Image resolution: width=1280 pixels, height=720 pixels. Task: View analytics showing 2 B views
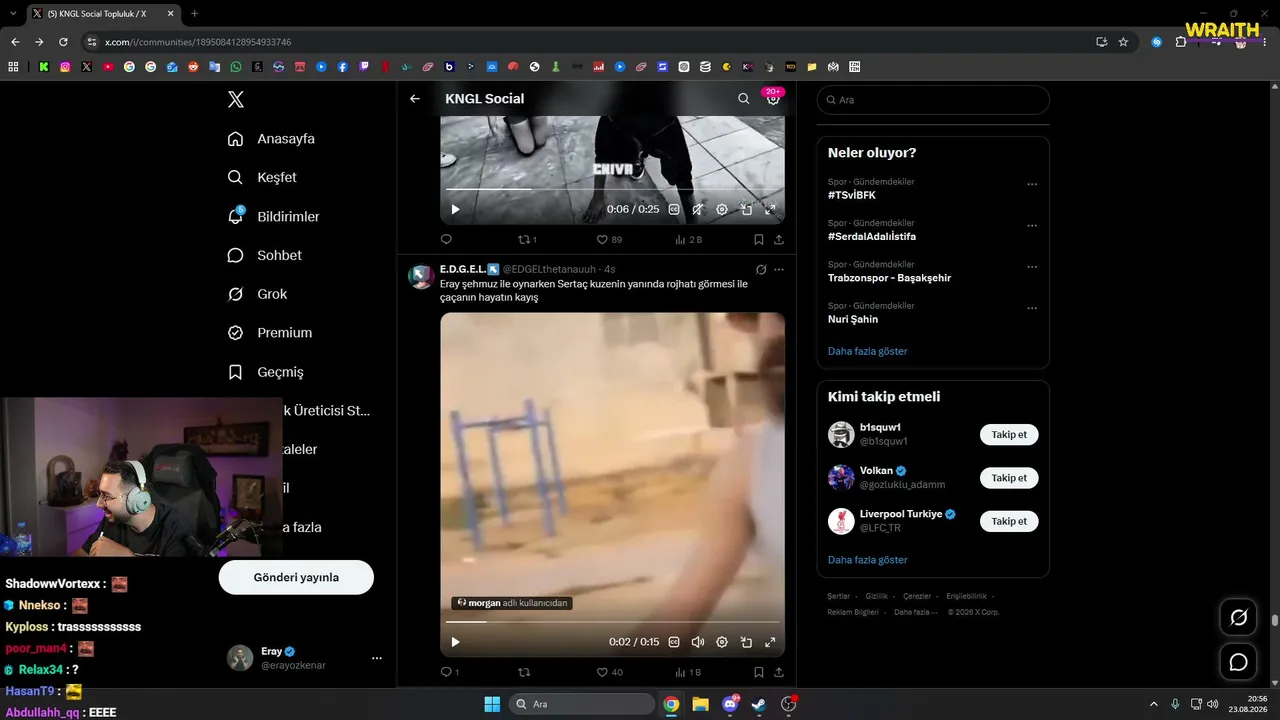[689, 240]
